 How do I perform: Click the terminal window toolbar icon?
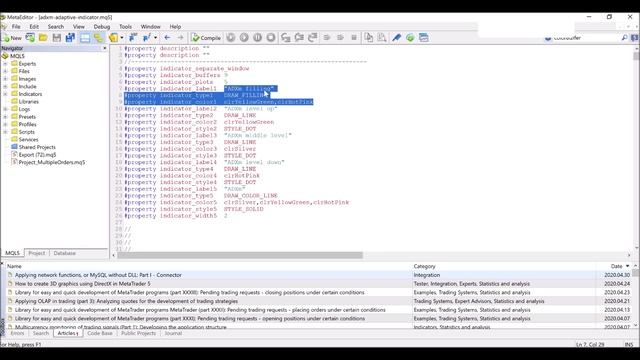tap(424, 38)
